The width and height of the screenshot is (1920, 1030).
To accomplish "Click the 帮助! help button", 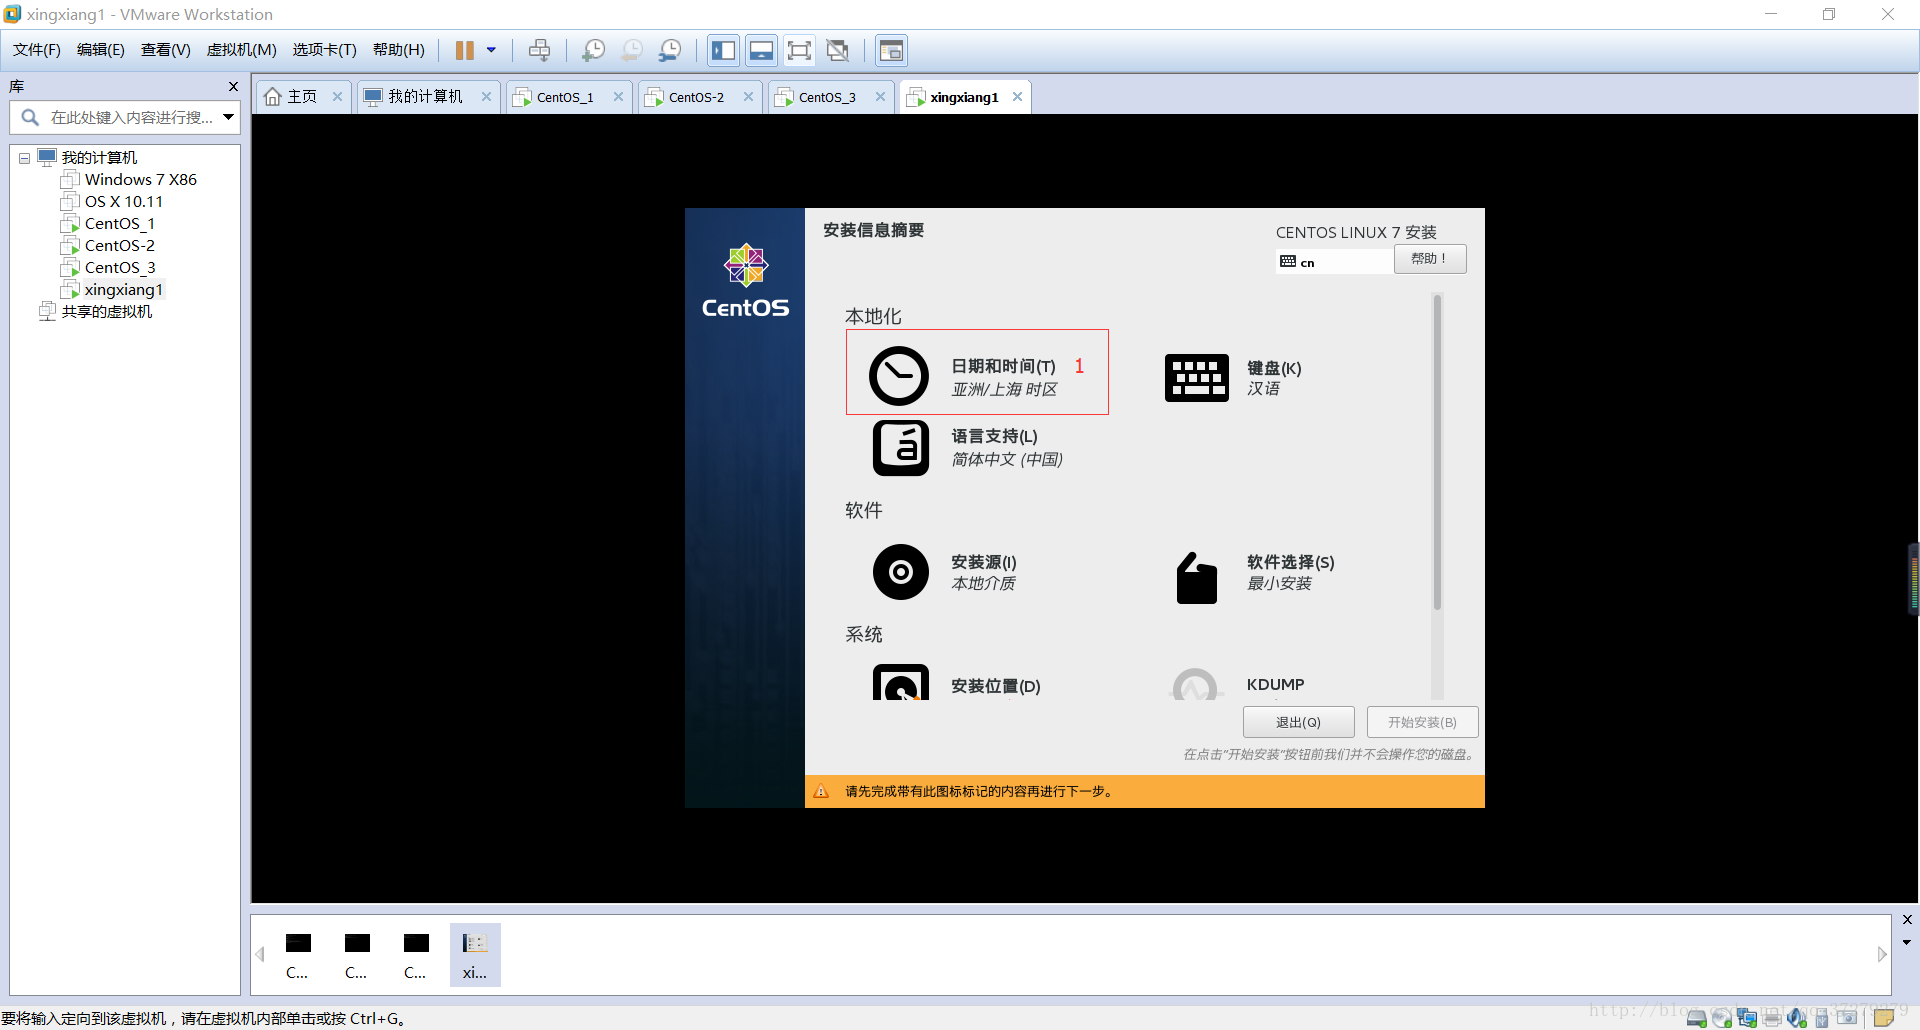I will [x=1430, y=259].
